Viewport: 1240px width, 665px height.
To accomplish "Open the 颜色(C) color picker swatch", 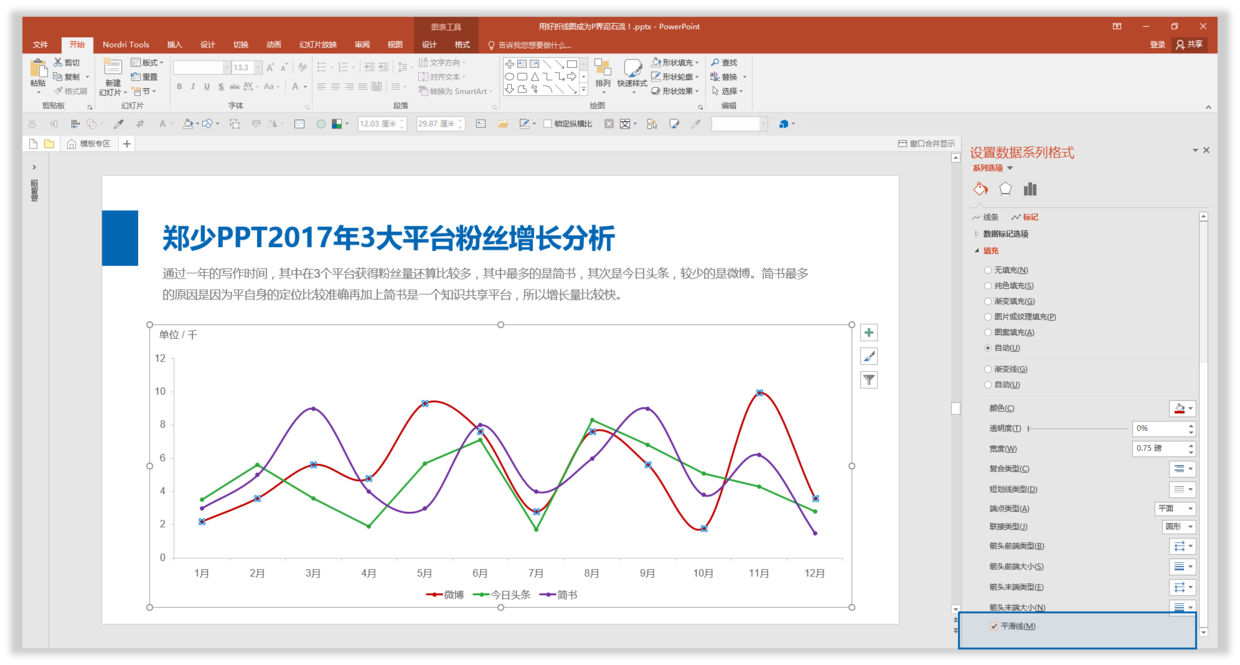I will [x=1183, y=408].
